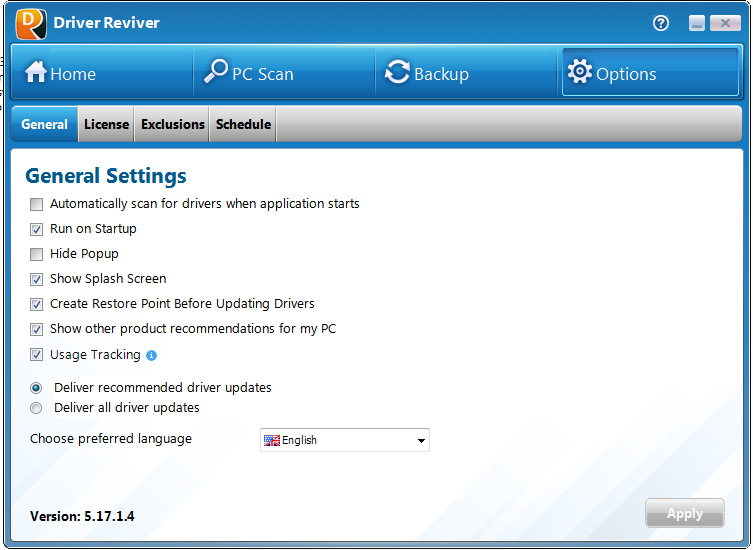Click the General Settings heading

point(106,176)
